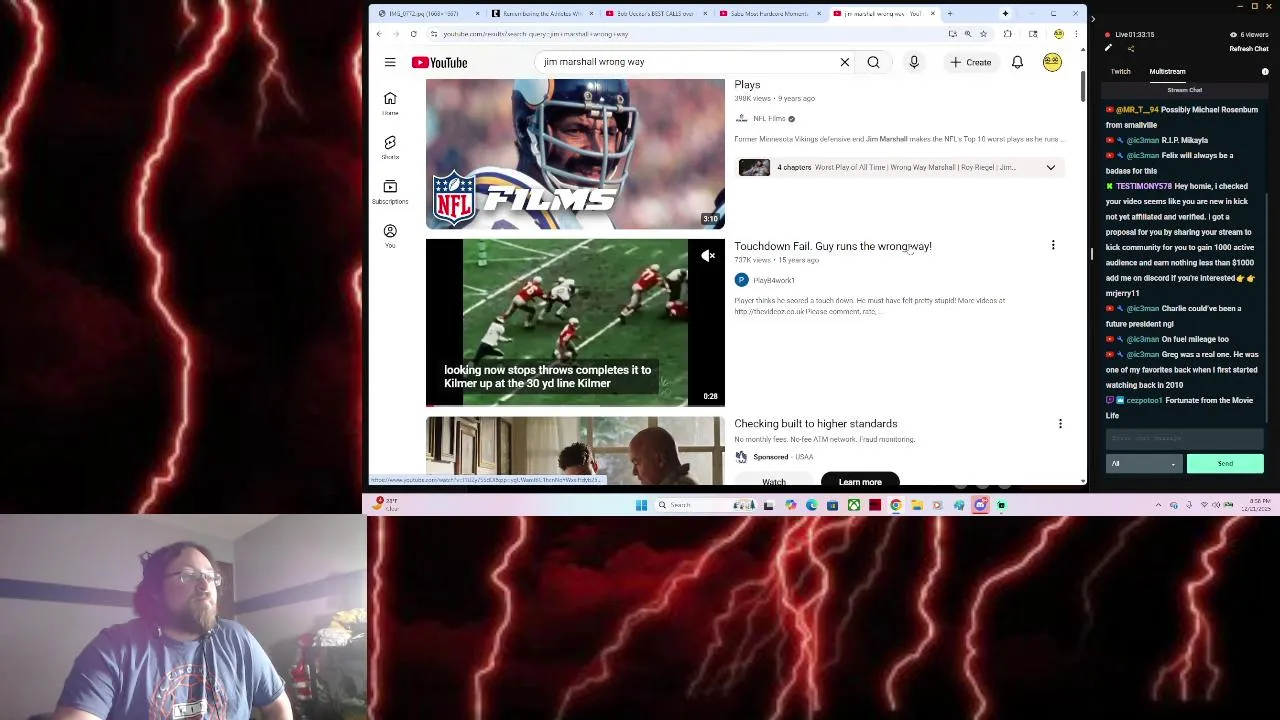Click Refresh Chat in stream panel
The width and height of the screenshot is (1280, 720).
tap(1249, 49)
